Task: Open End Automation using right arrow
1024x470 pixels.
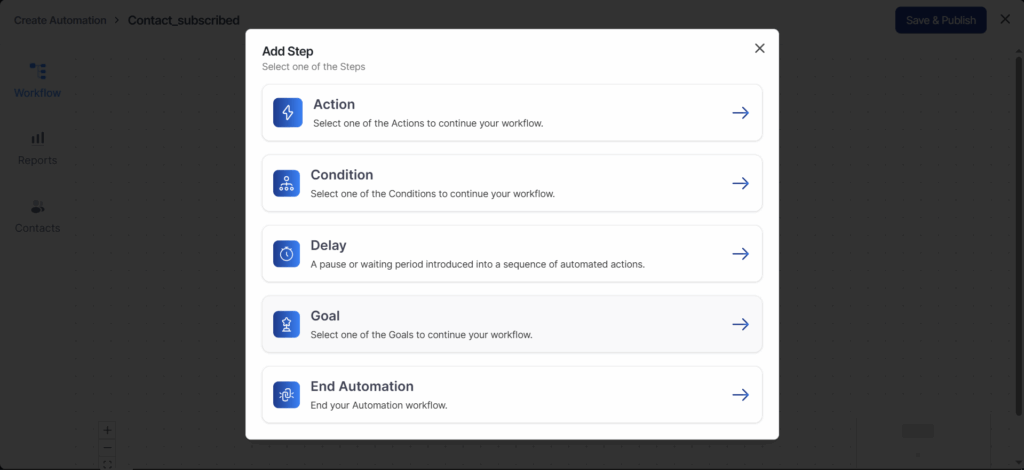Action: click(x=740, y=395)
